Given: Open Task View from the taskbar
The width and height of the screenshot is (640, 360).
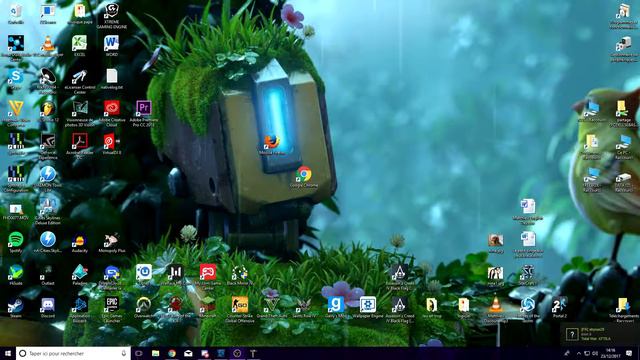Looking at the screenshot, I should click(x=138, y=353).
